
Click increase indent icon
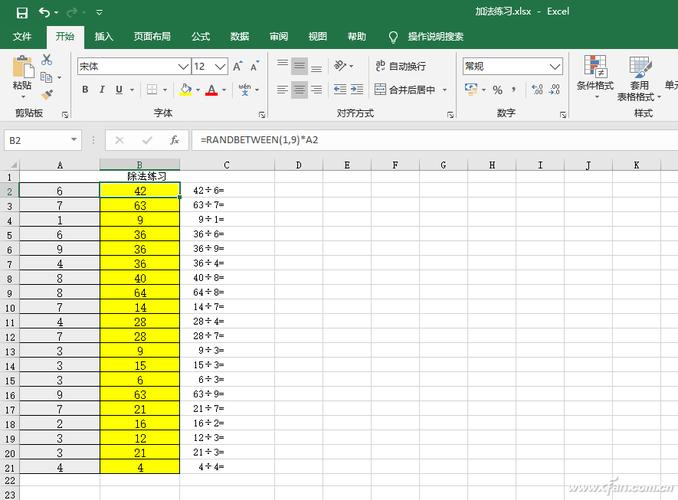(x=357, y=90)
